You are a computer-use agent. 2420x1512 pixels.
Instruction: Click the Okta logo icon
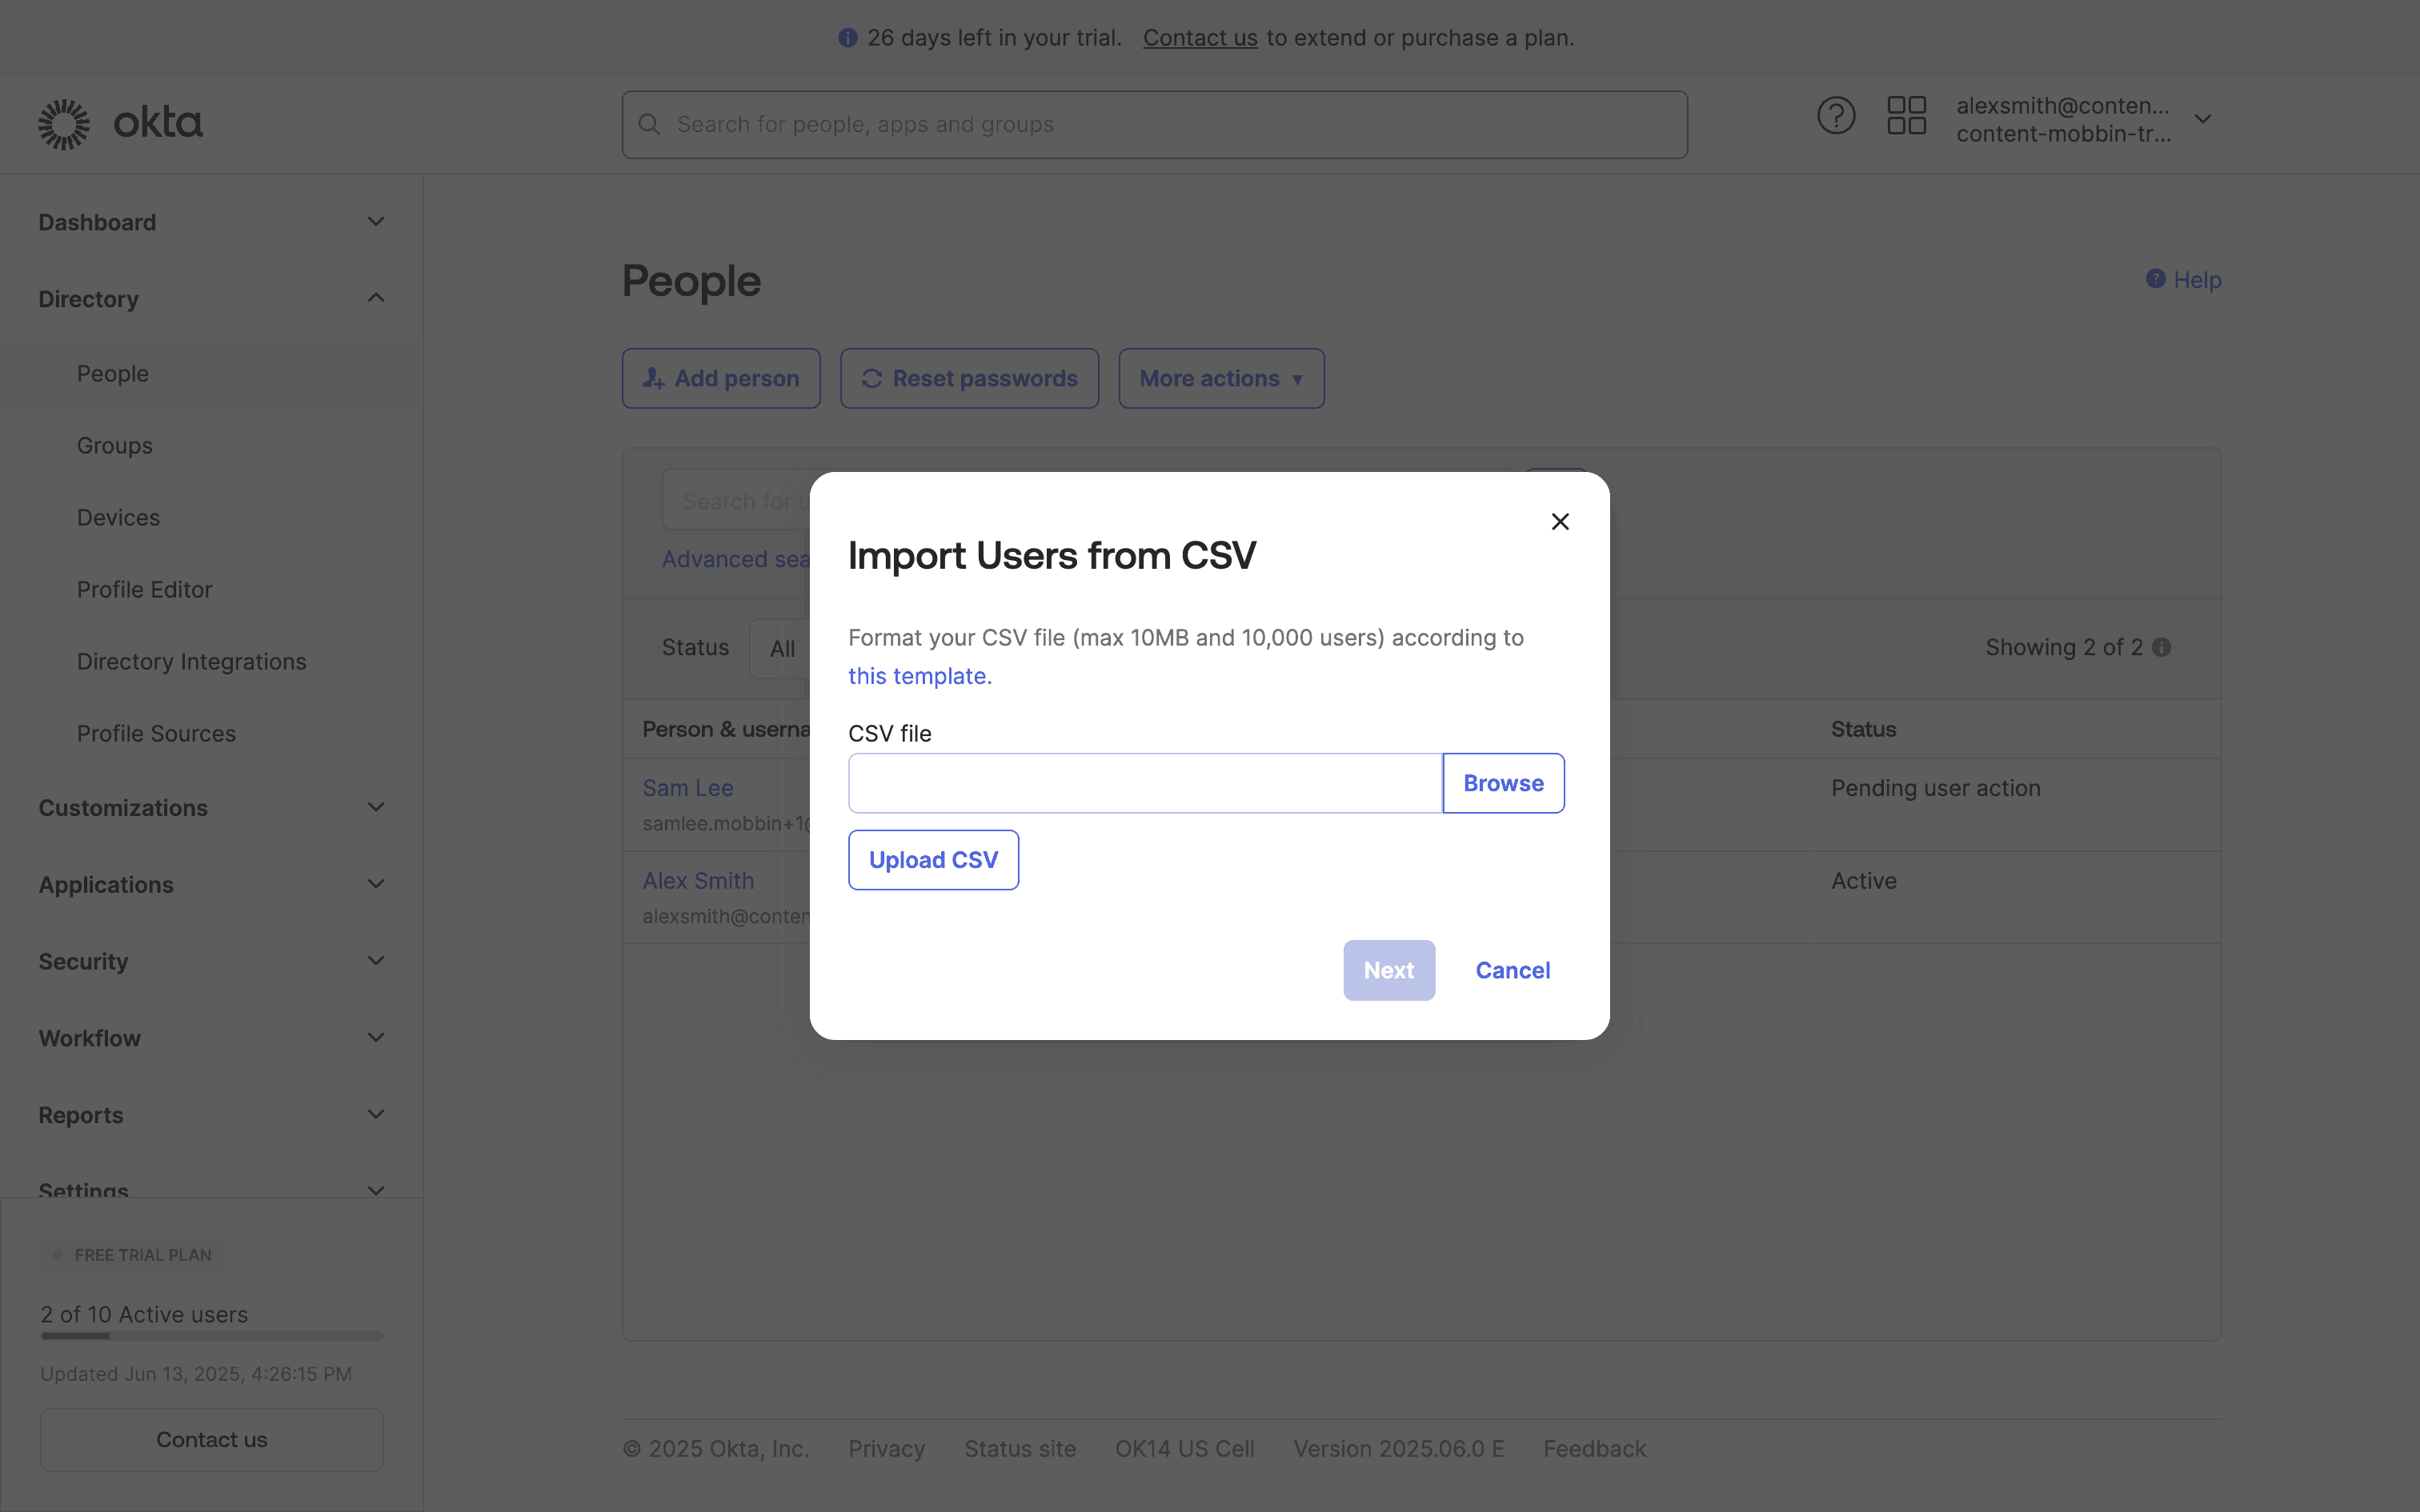coord(64,124)
